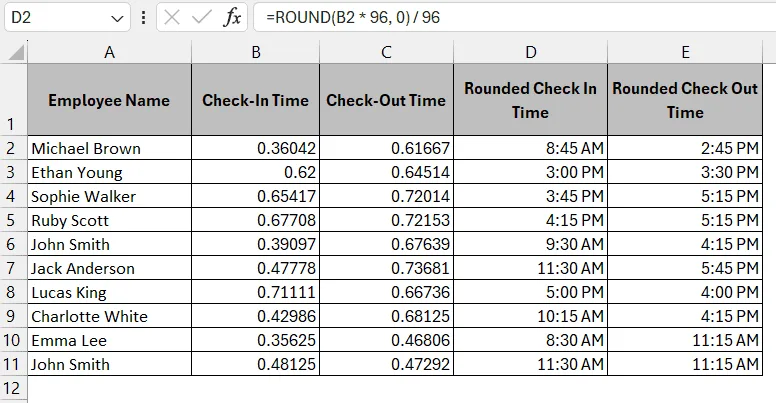
Task: Select the cell Charlotte White
Action: tap(109, 316)
